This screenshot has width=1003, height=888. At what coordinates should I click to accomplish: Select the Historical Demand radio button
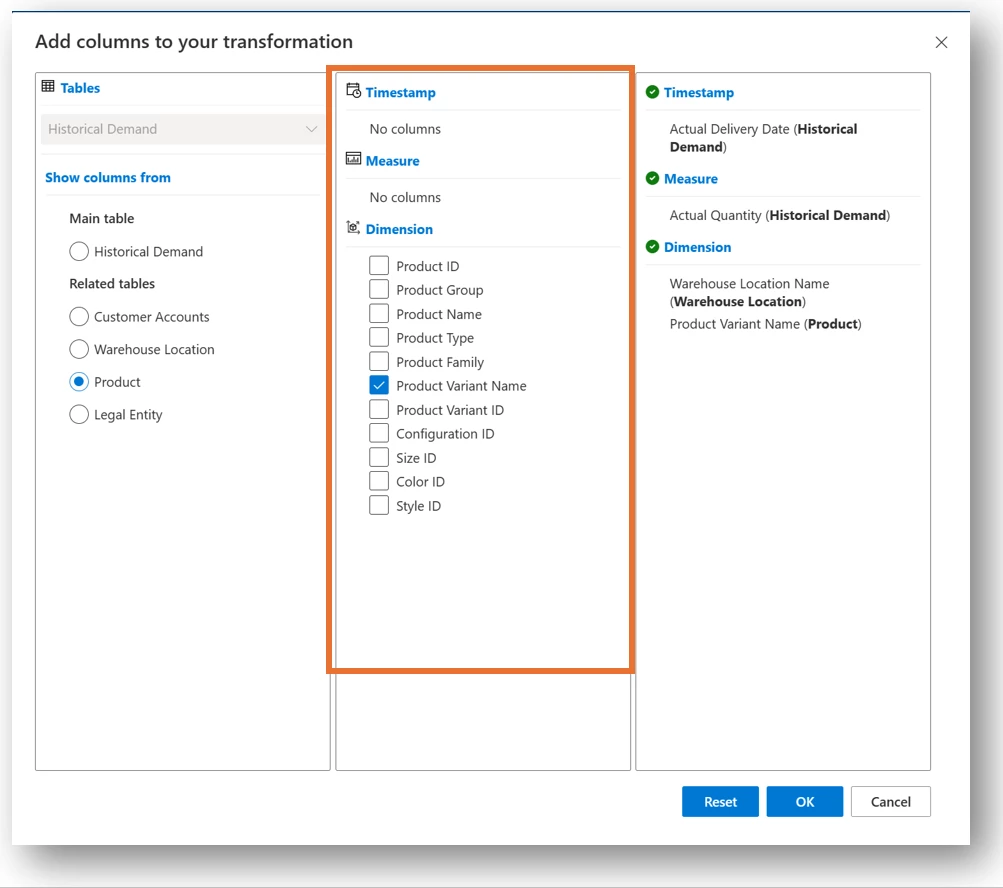coord(79,251)
